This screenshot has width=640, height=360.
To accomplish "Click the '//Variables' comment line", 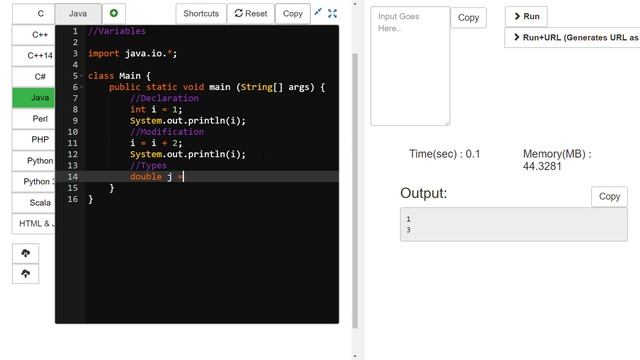I will click(117, 31).
